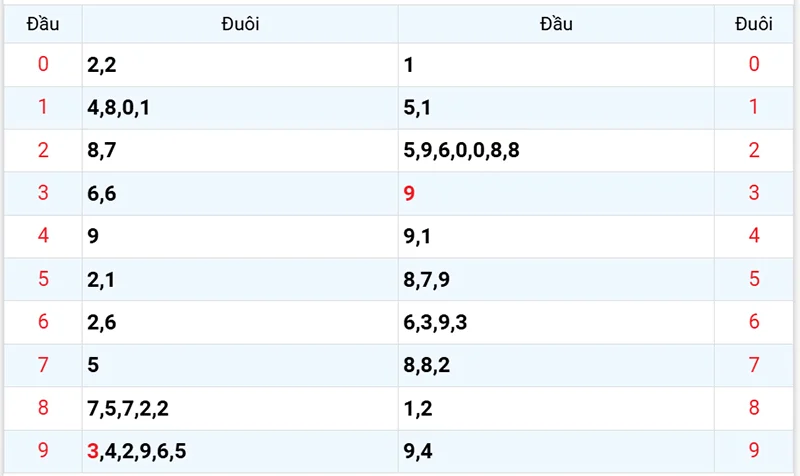Click red number 7 in right Đuôi column
This screenshot has width=800, height=476.
tap(754, 365)
